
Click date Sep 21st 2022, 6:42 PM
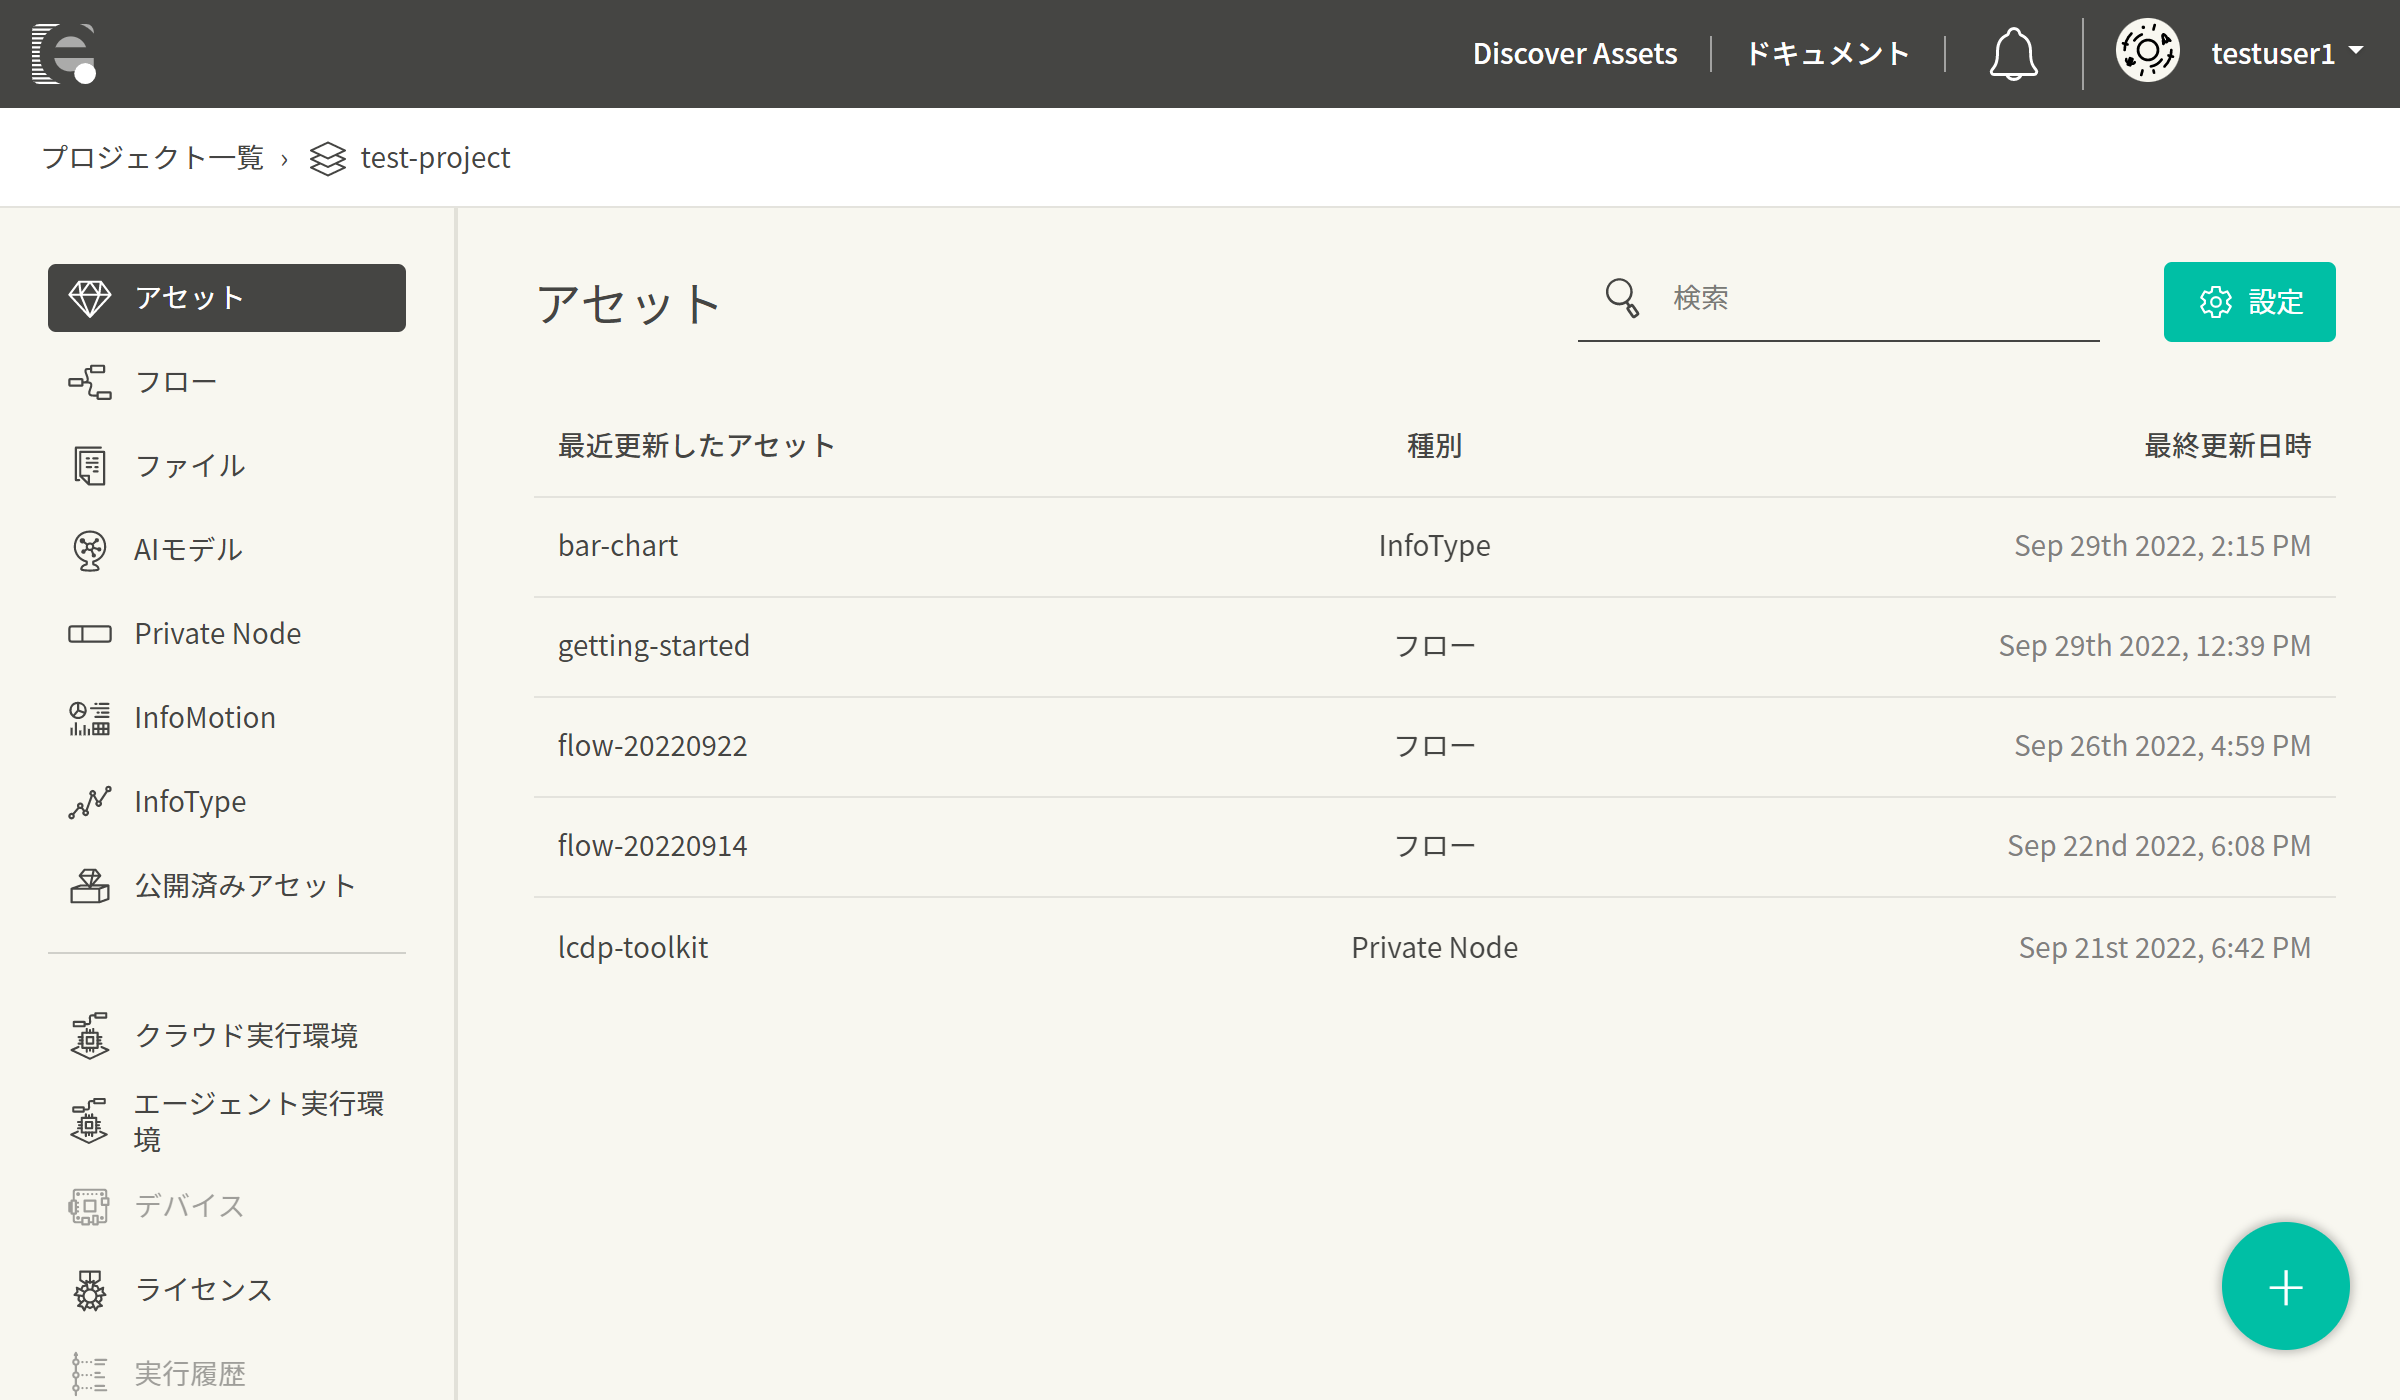pyautogui.click(x=2164, y=948)
